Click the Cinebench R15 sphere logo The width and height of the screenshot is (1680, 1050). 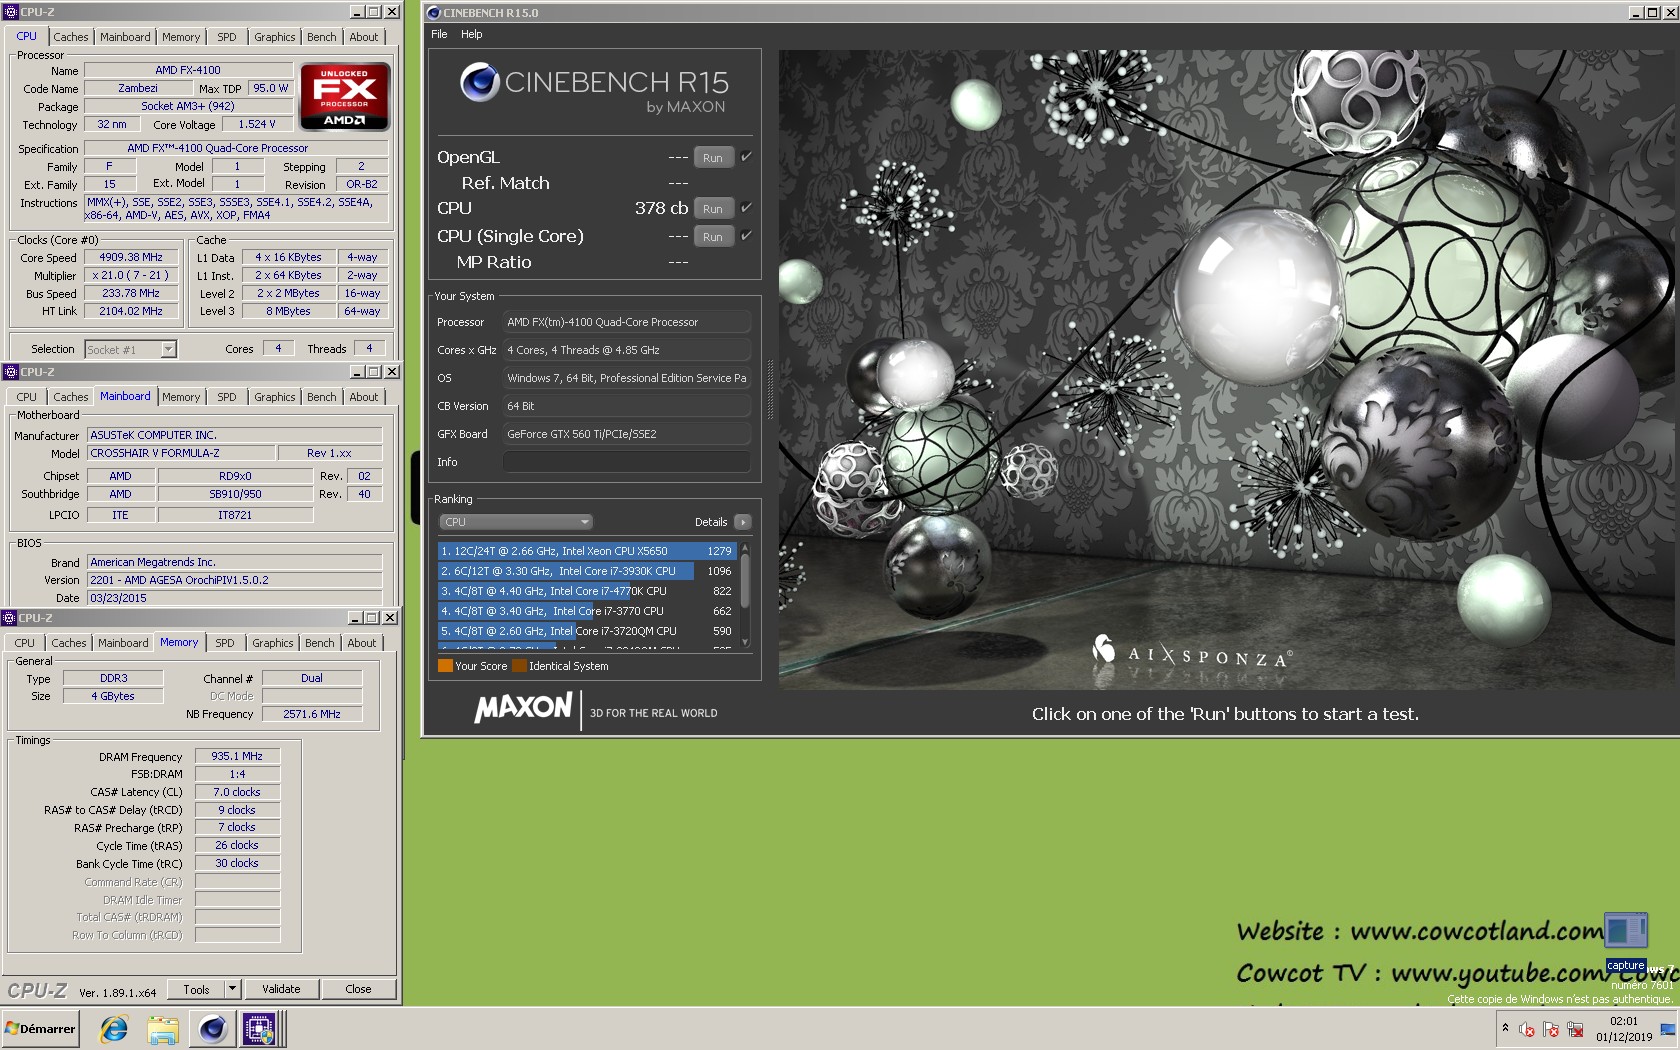point(480,82)
